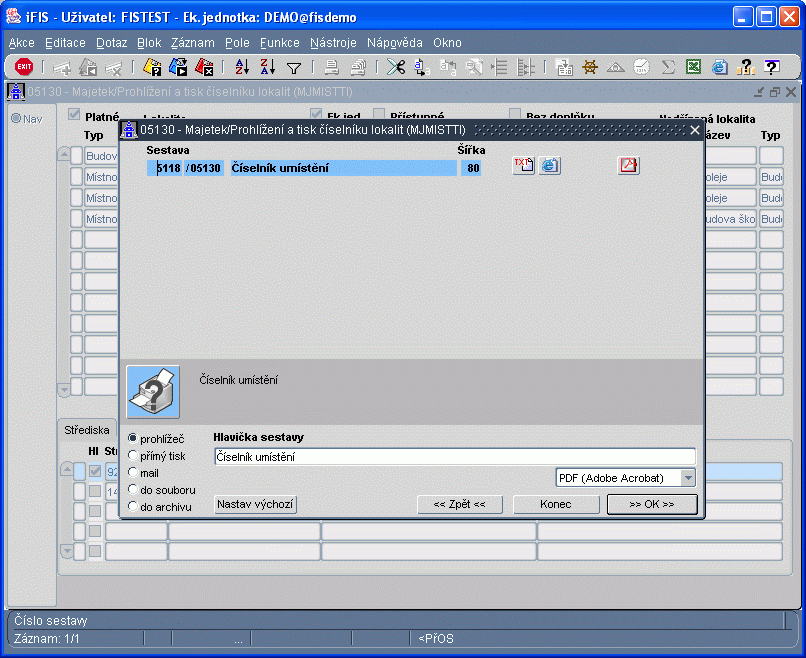806x658 pixels.
Task: Toggle checked HI checkbox in first Střediska row
Action: pos(95,471)
